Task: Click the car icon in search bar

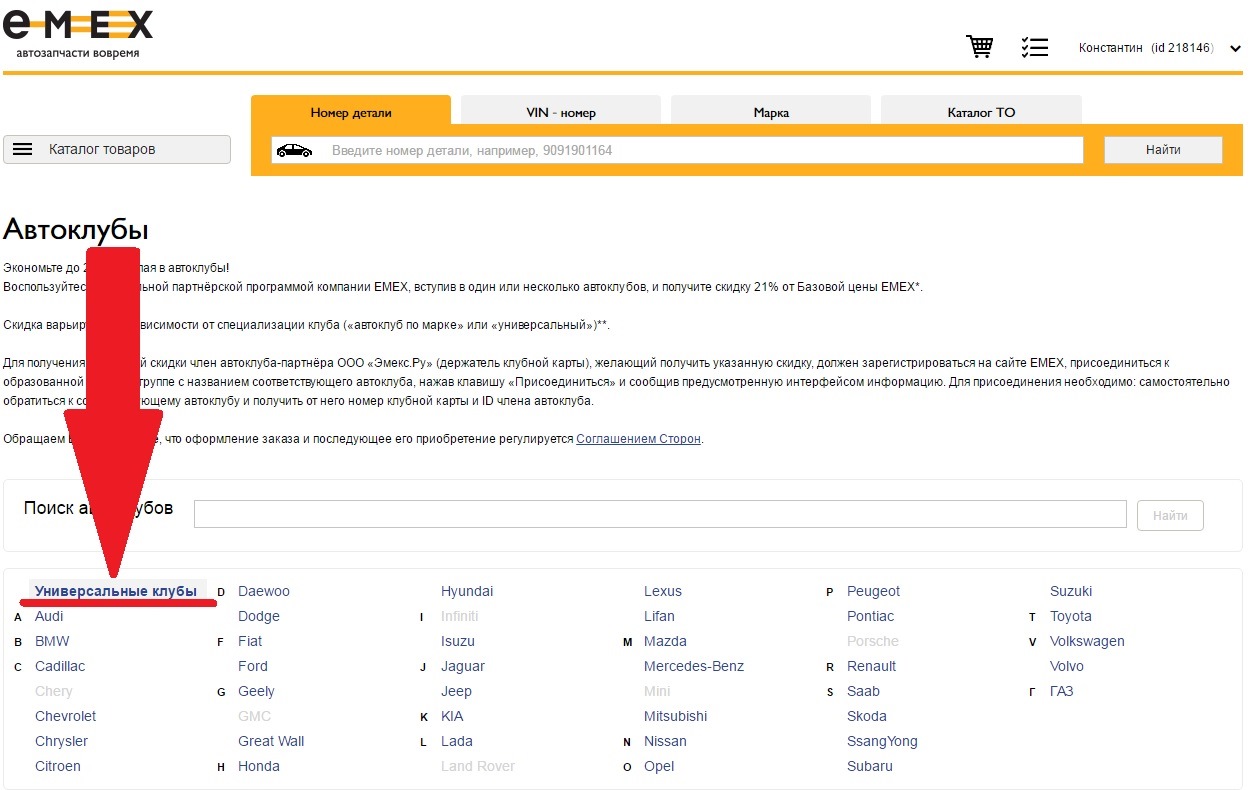Action: point(294,150)
